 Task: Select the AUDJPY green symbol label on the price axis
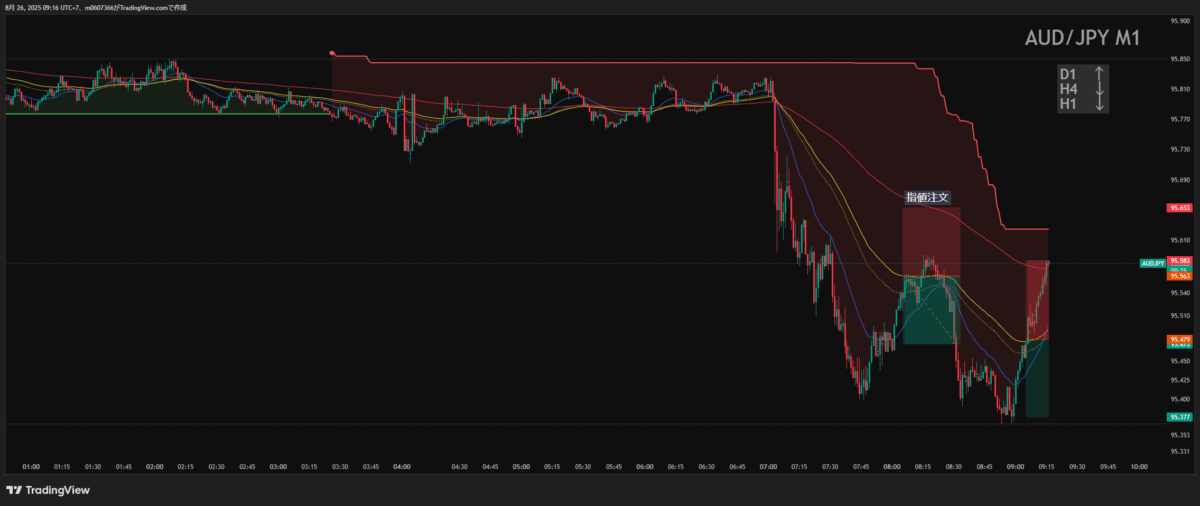pos(1153,263)
